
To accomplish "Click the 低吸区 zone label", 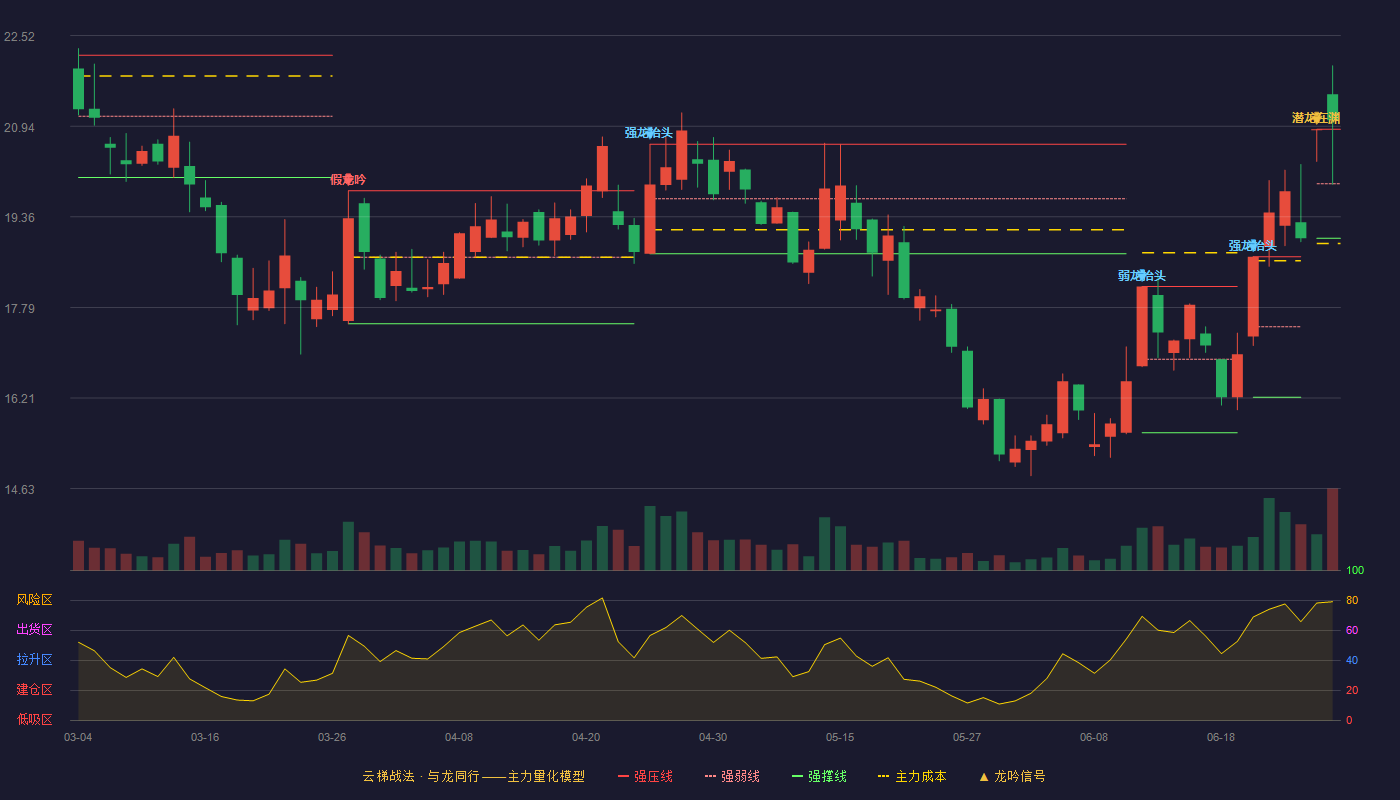I will pos(34,719).
